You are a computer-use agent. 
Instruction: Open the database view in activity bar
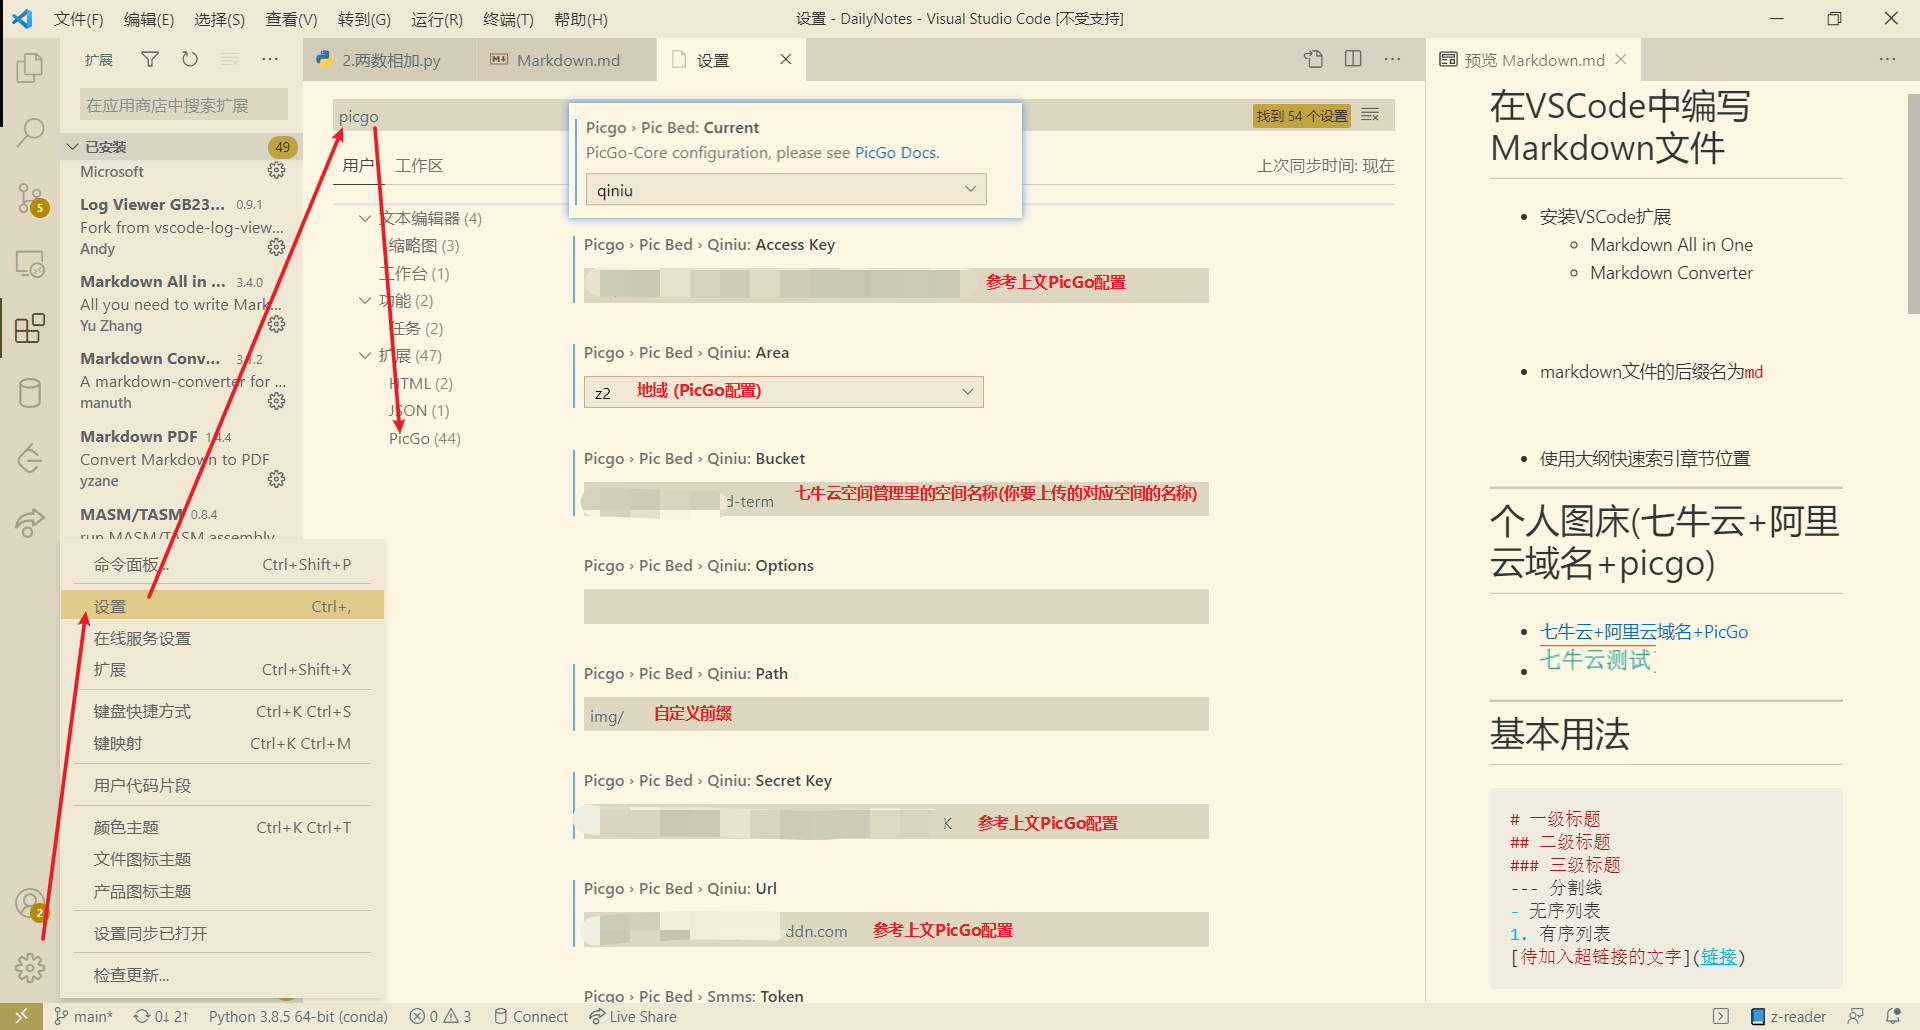tap(30, 393)
